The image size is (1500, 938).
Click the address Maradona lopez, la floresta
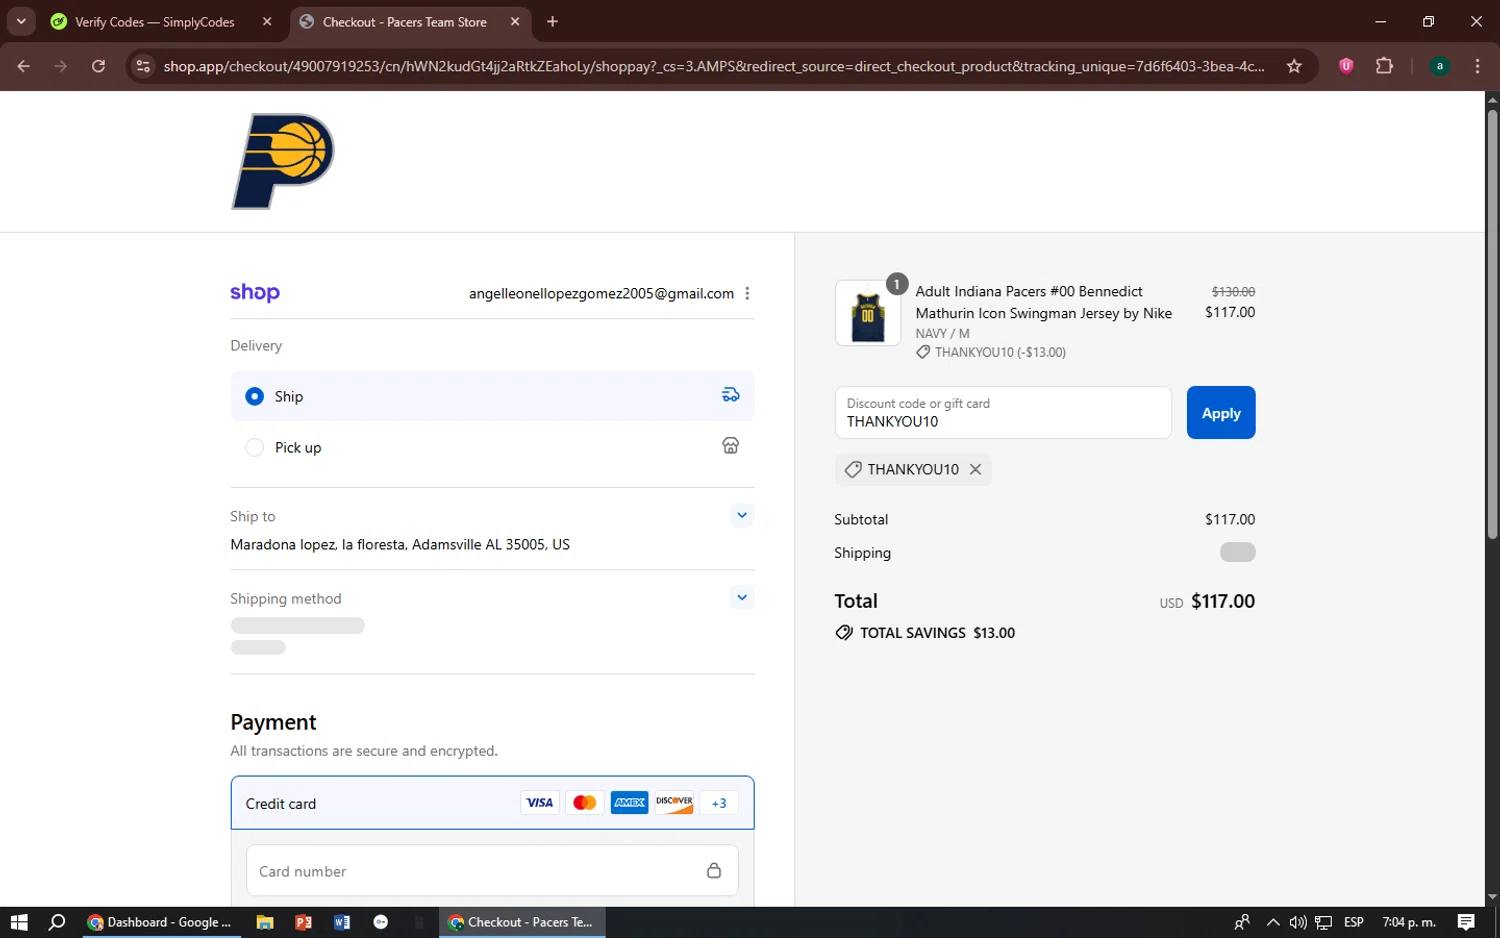(400, 545)
